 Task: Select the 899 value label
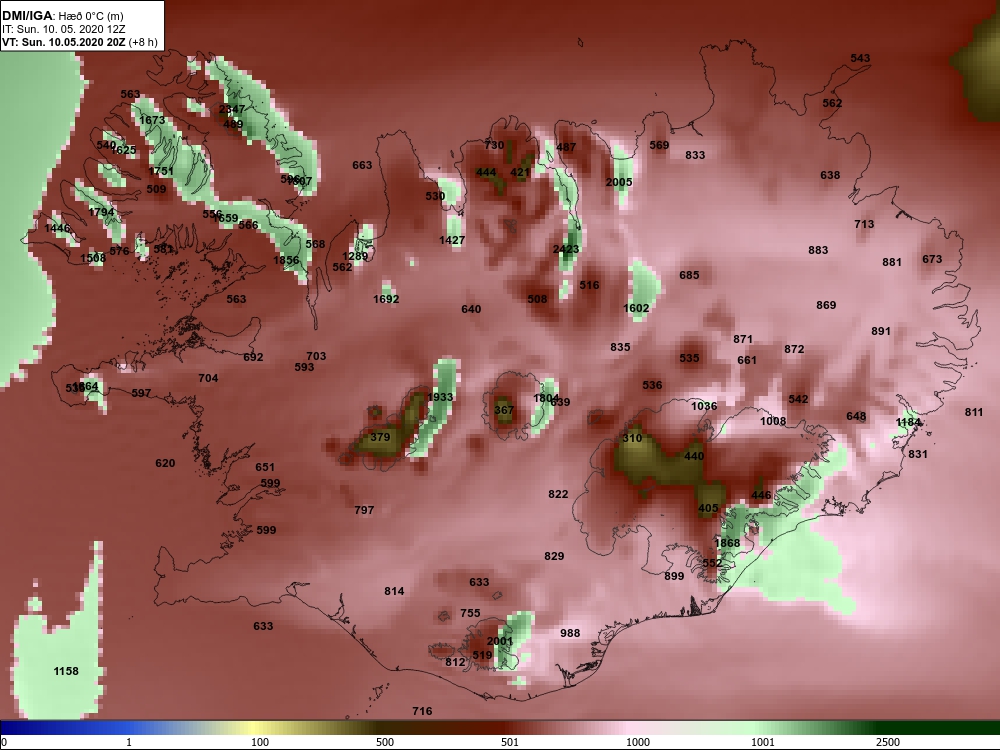click(x=674, y=577)
